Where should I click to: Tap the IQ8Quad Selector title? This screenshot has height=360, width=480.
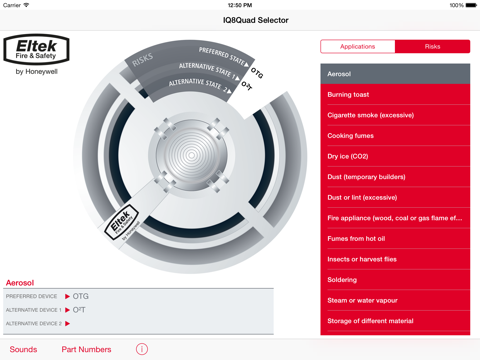click(256, 20)
